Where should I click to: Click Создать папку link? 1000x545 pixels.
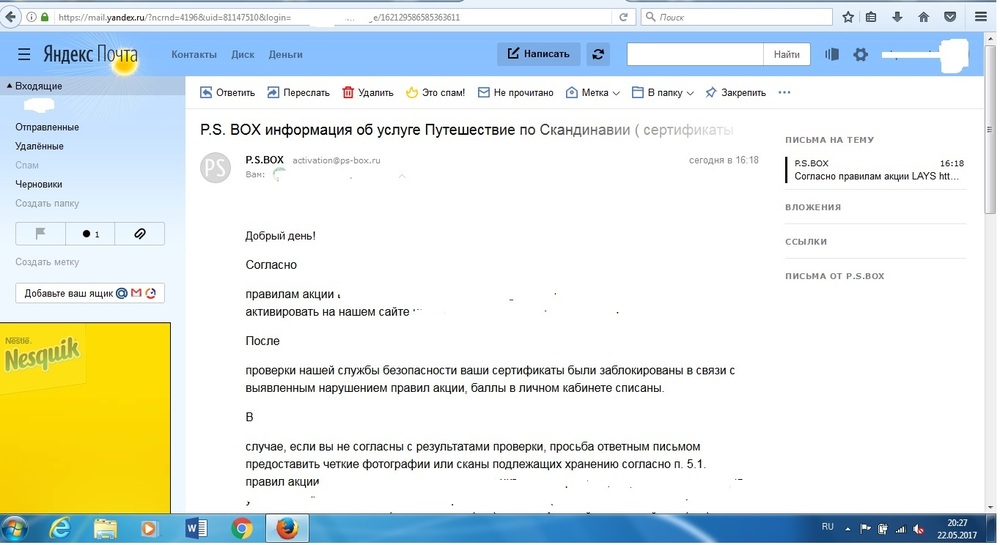click(x=47, y=203)
